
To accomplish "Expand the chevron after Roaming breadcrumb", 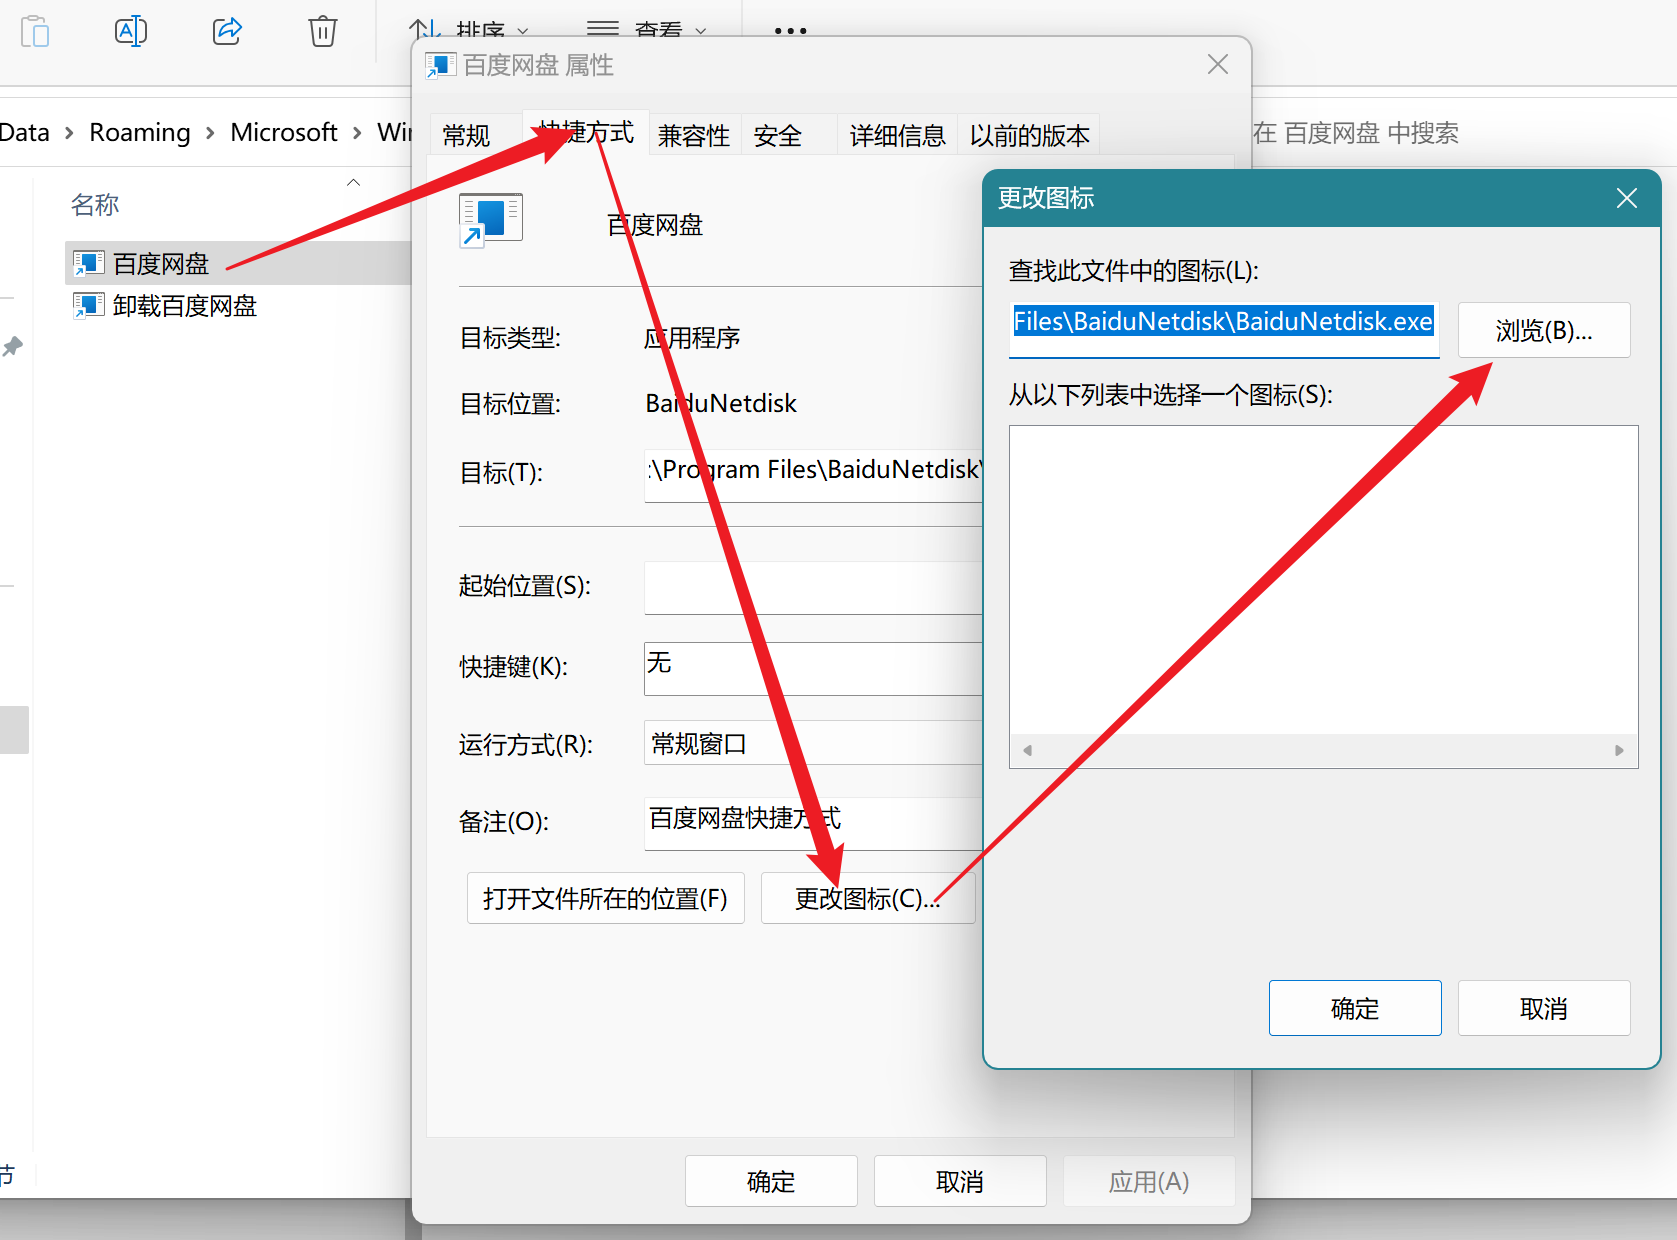I will pos(210,133).
